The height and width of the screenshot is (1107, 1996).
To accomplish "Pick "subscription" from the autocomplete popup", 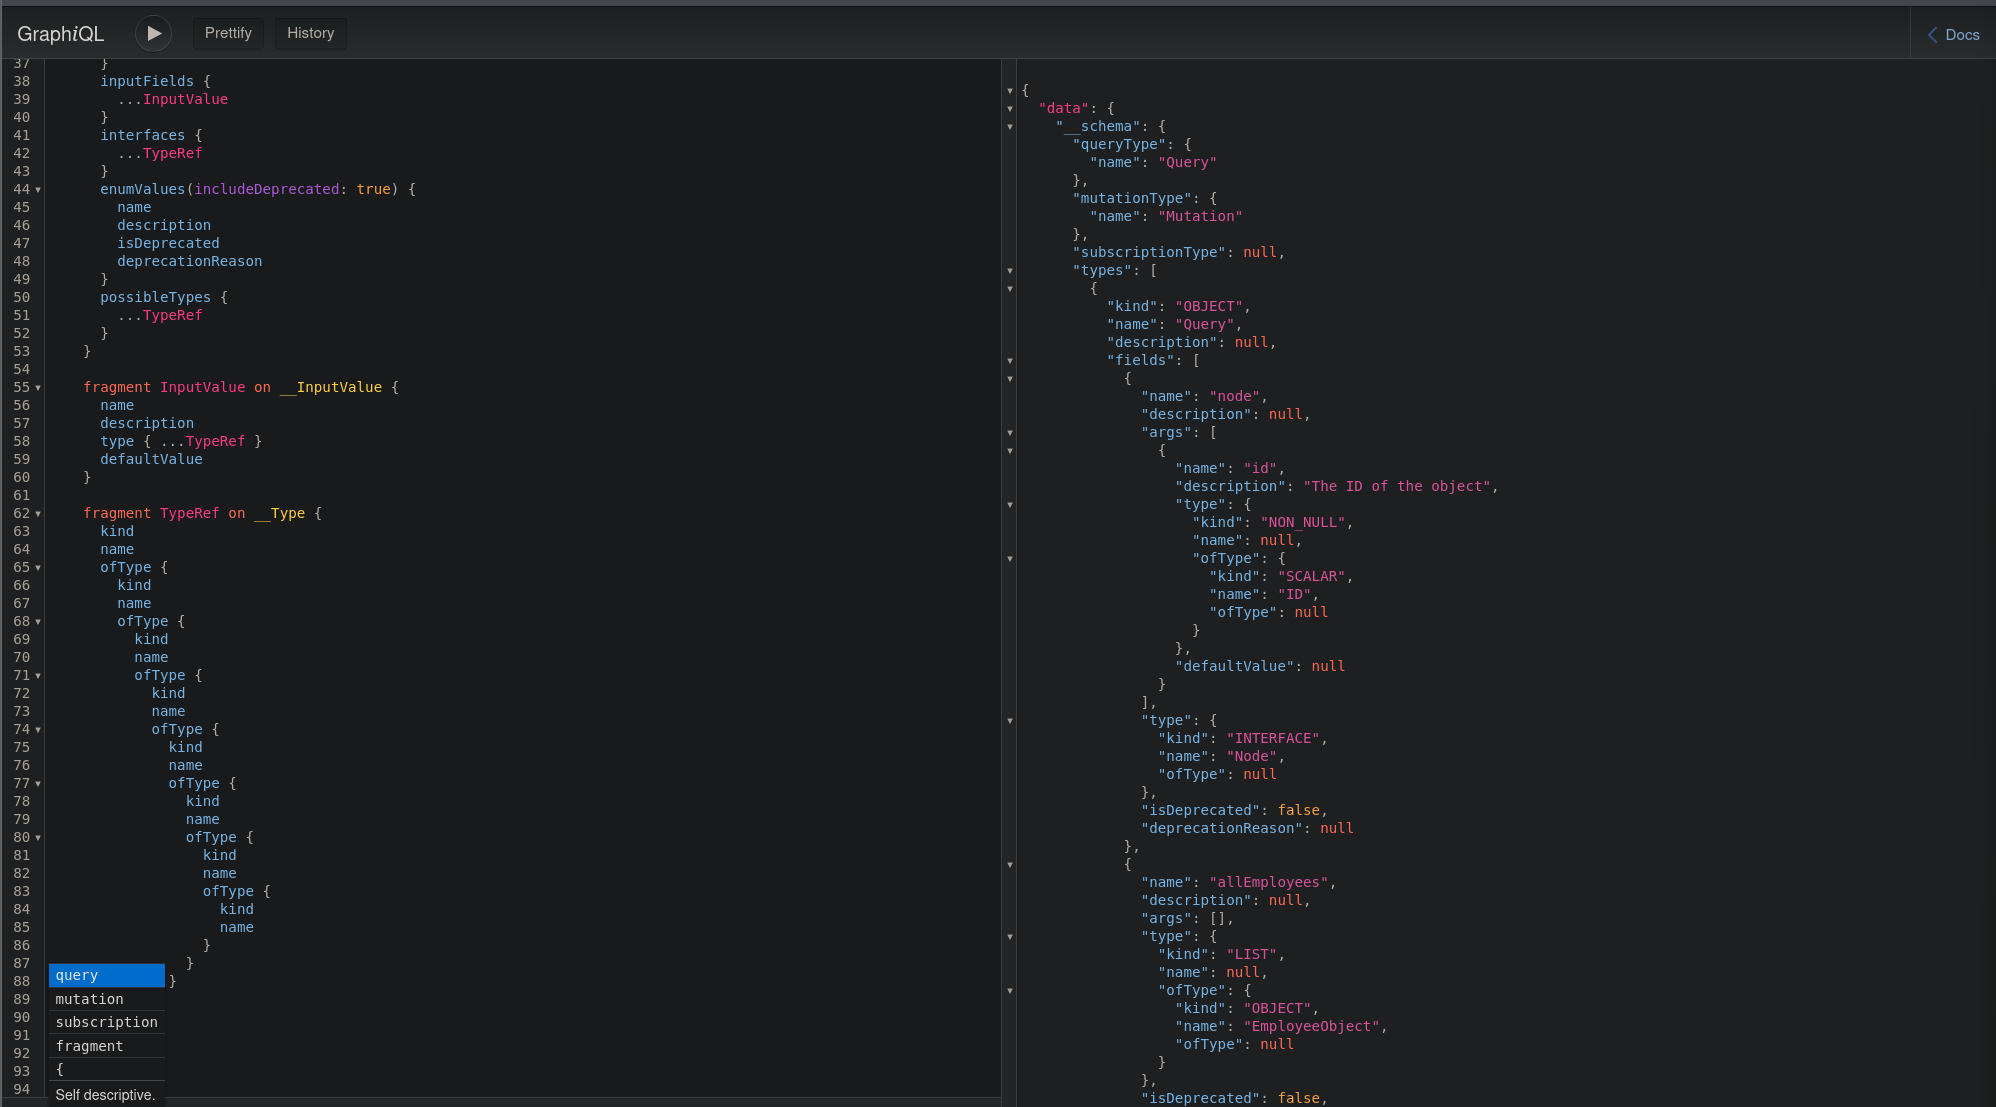I will click(x=106, y=1022).
